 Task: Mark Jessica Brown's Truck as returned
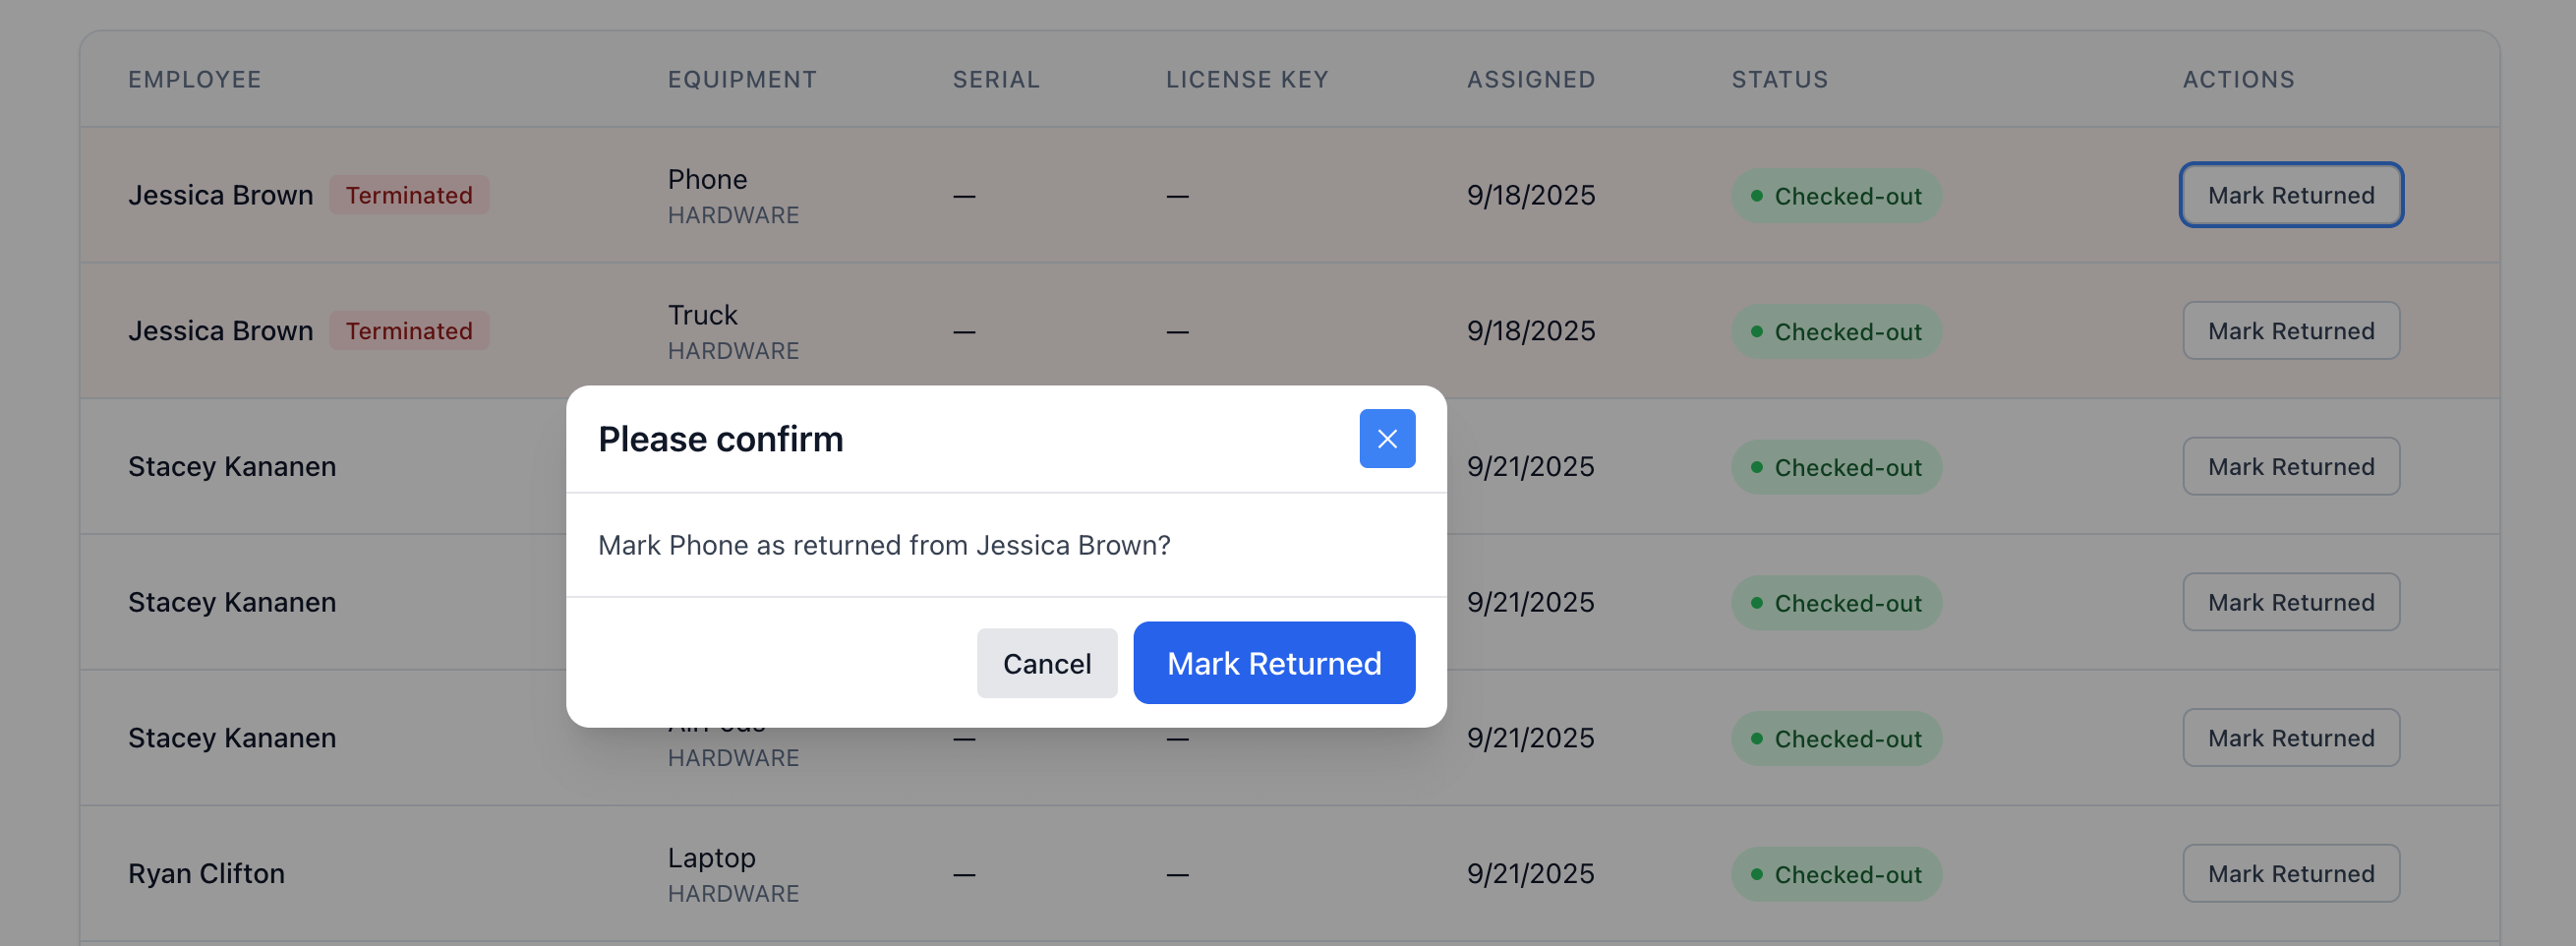click(x=2290, y=331)
